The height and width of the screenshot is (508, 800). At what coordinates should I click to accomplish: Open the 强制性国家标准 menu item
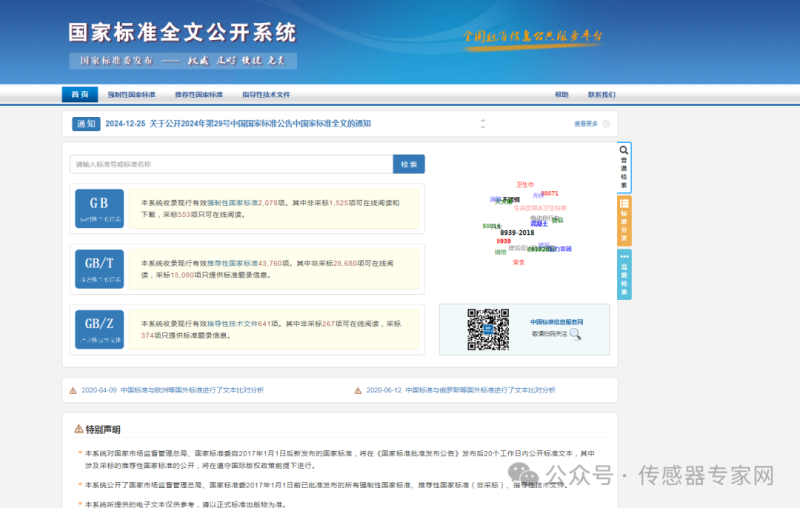pyautogui.click(x=131, y=95)
